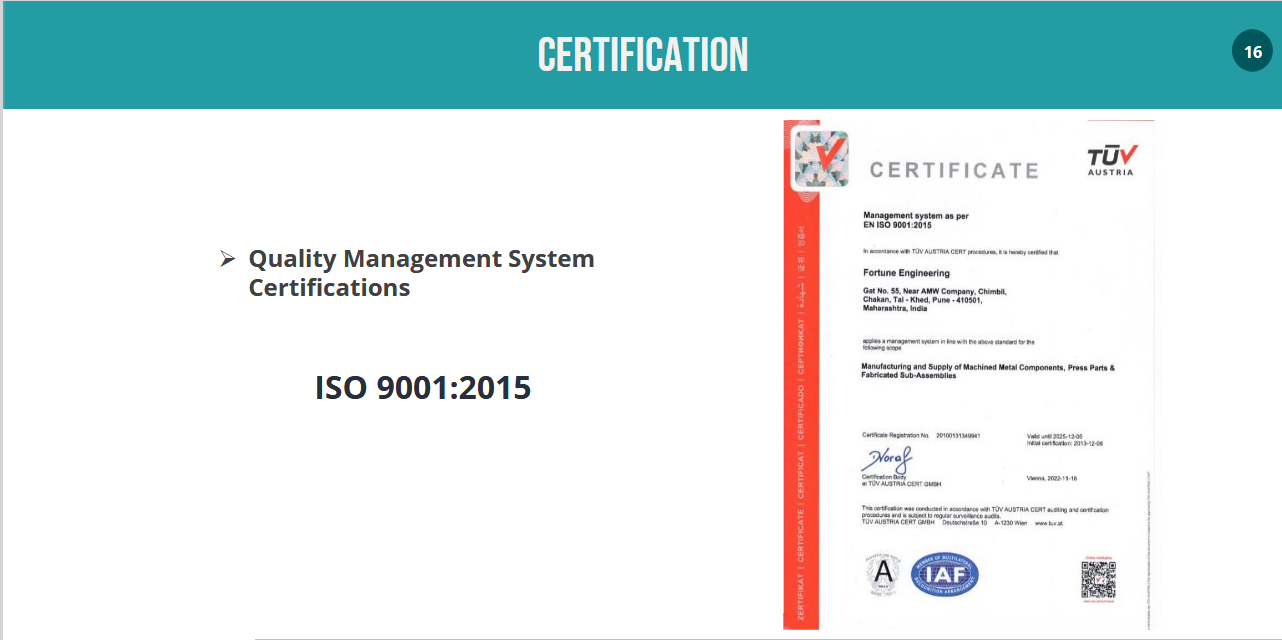Click the holographic checkmark emblem on certificate

point(821,159)
